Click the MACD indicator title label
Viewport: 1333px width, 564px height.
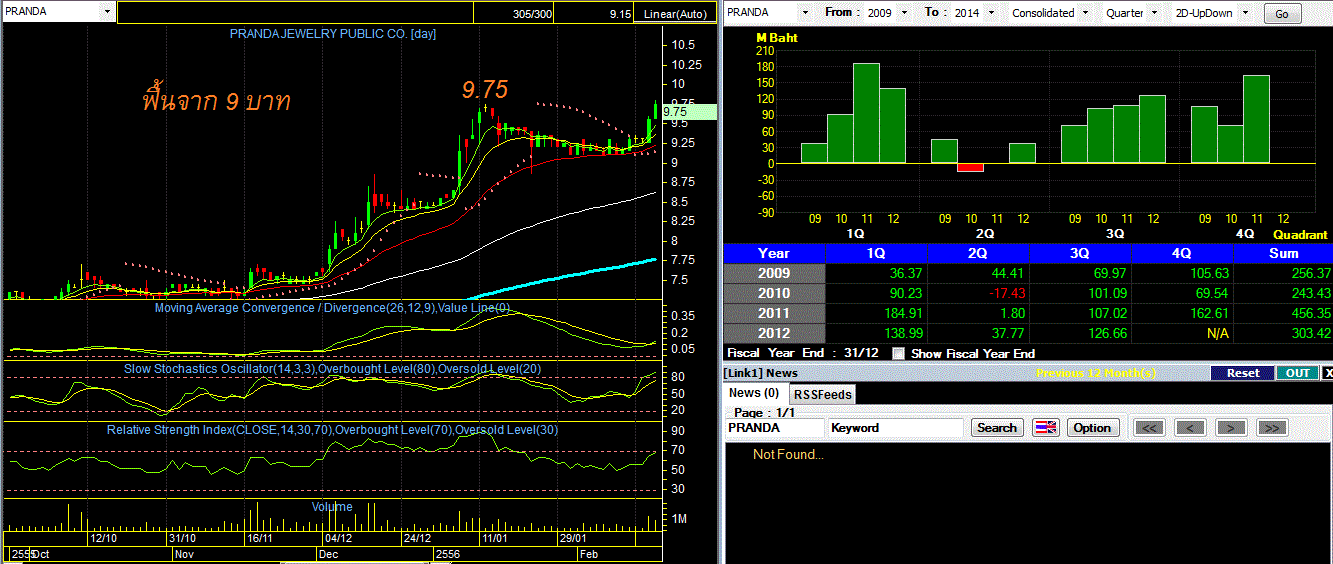332,308
